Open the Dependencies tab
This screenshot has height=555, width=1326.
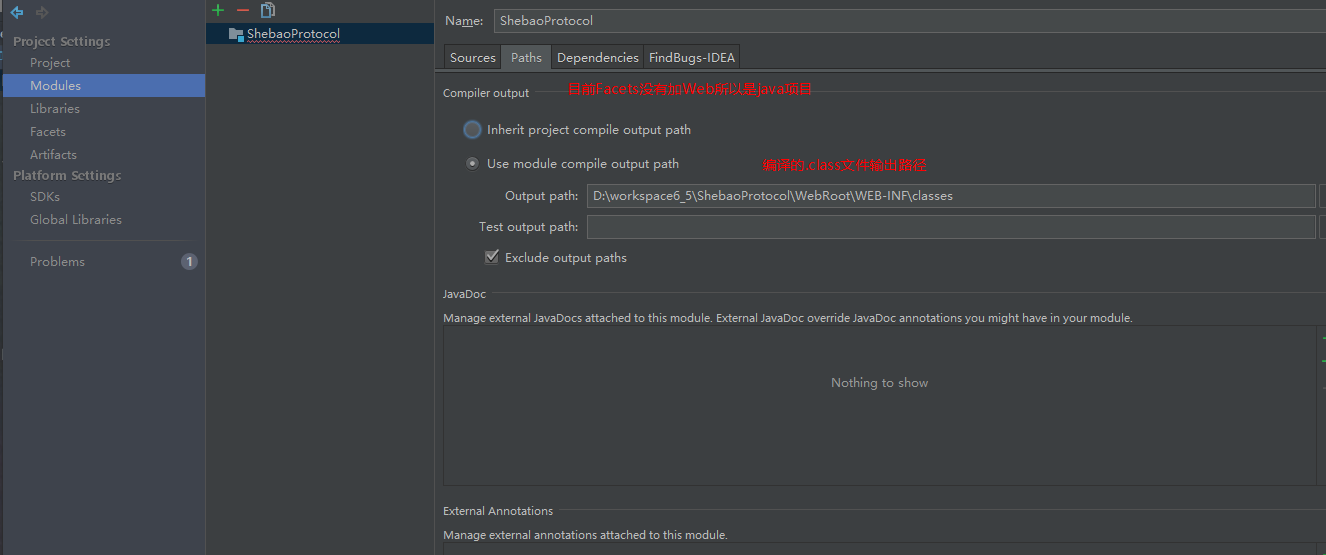point(597,58)
